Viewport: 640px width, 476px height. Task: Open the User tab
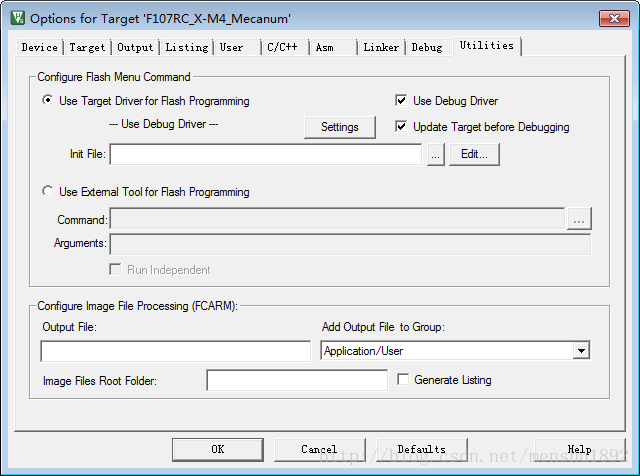[238, 47]
